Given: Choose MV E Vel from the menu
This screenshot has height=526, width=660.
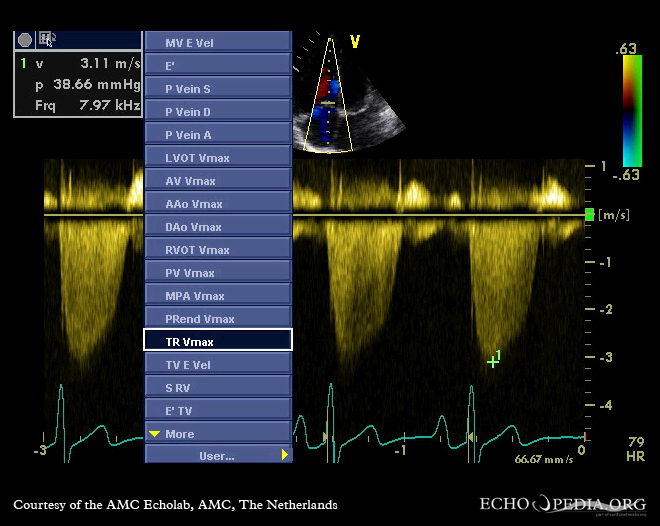Looking at the screenshot, I should [x=218, y=43].
